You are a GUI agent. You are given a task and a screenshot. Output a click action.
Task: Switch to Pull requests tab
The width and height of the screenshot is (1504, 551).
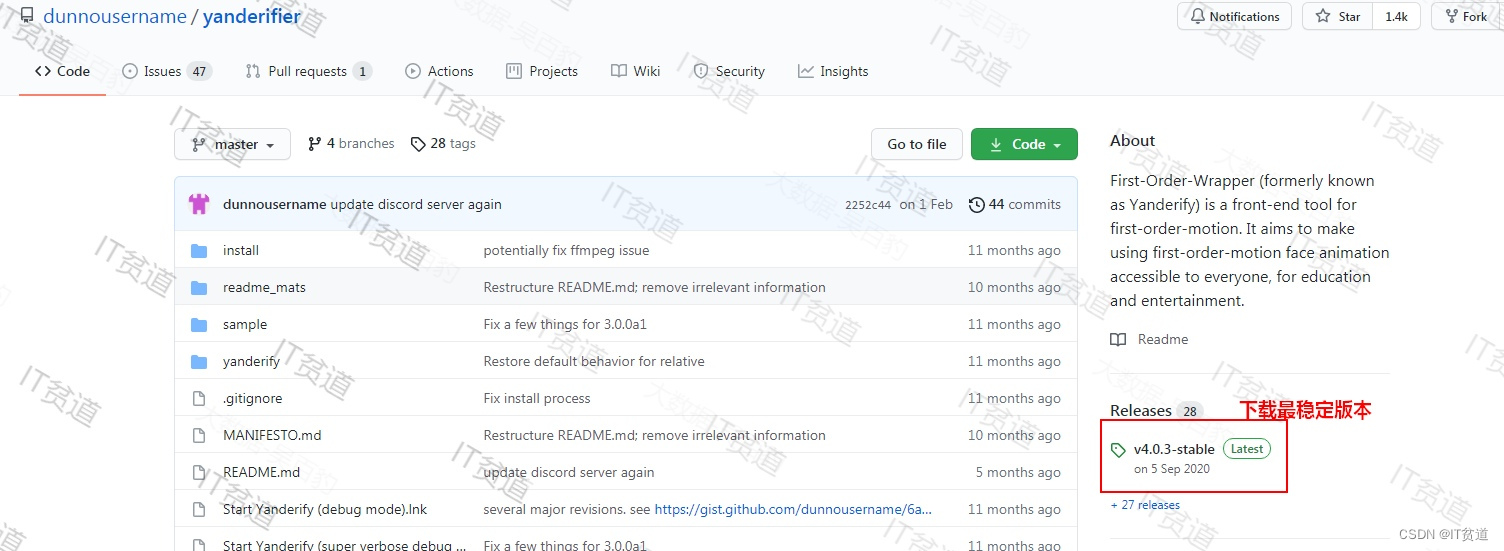308,71
